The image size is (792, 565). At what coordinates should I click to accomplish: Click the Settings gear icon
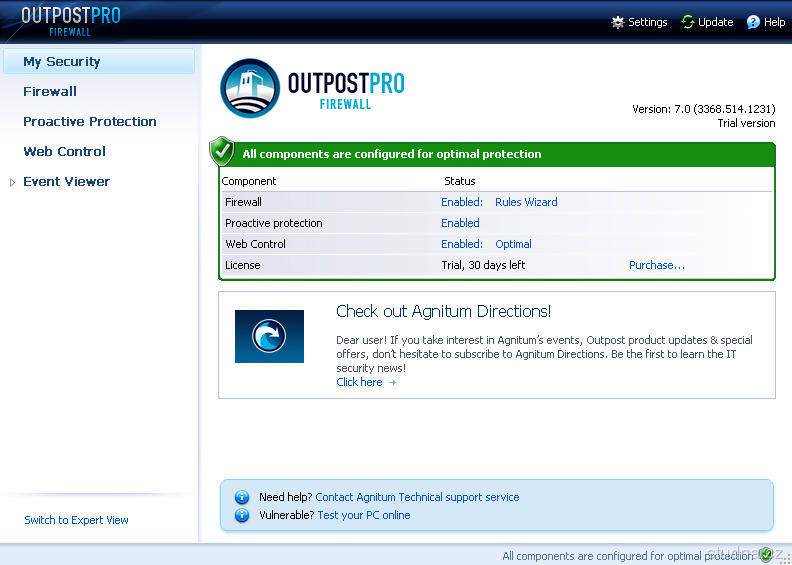click(618, 22)
